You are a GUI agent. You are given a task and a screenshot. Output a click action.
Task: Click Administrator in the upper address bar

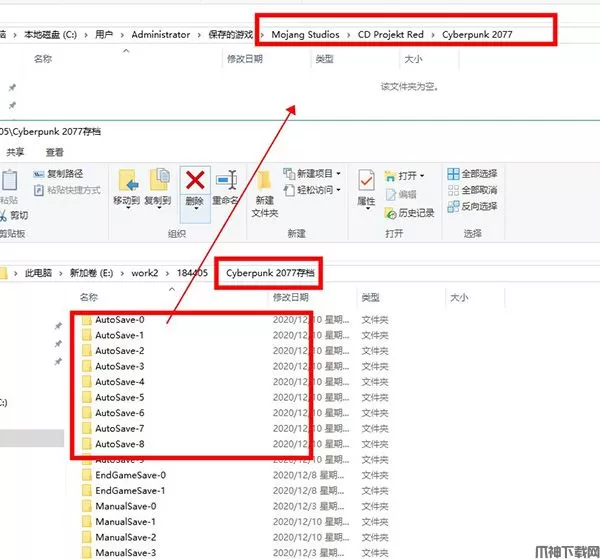pos(161,34)
